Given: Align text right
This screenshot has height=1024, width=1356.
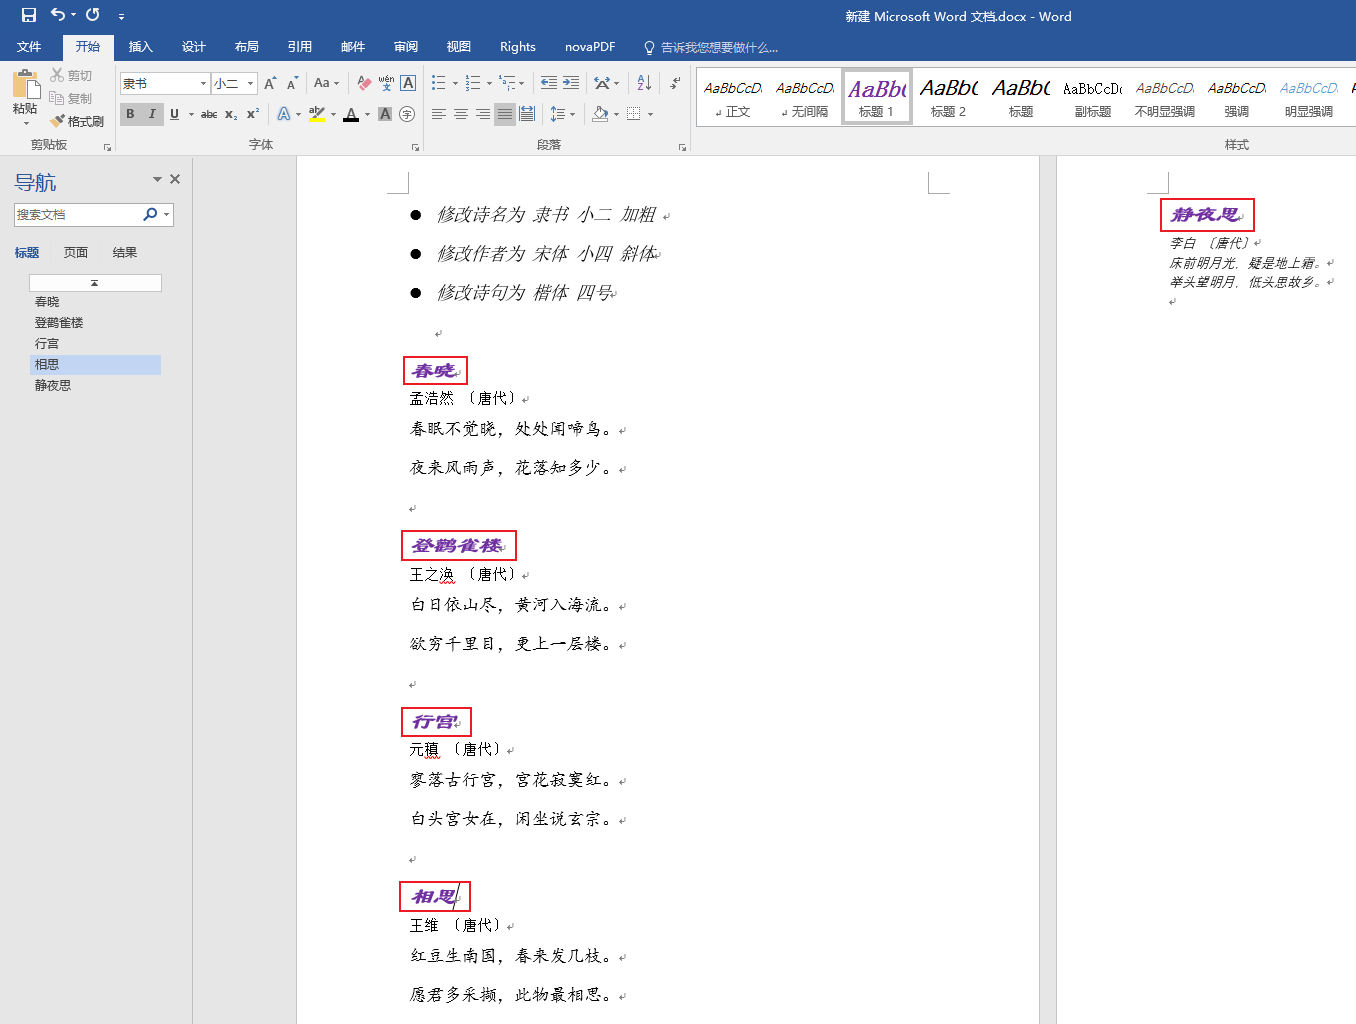Looking at the screenshot, I should pyautogui.click(x=483, y=114).
